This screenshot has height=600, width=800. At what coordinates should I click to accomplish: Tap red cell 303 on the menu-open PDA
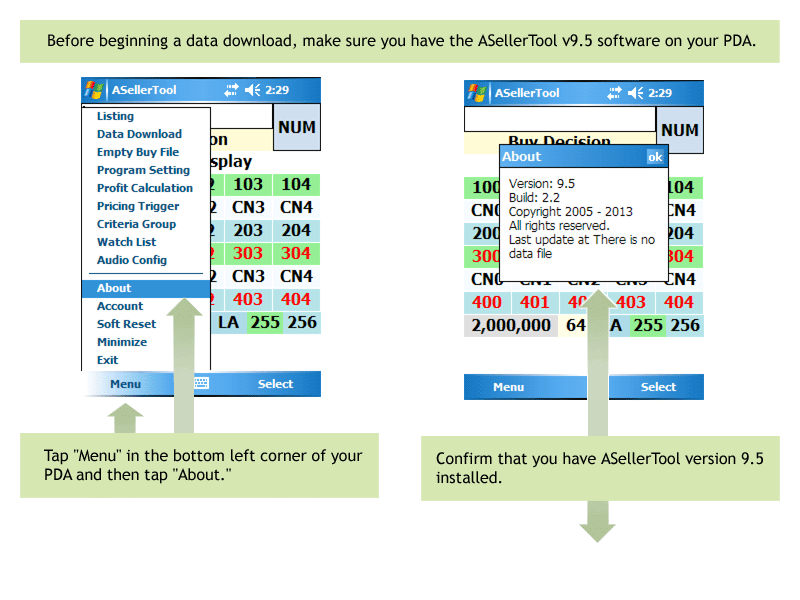[x=248, y=254]
